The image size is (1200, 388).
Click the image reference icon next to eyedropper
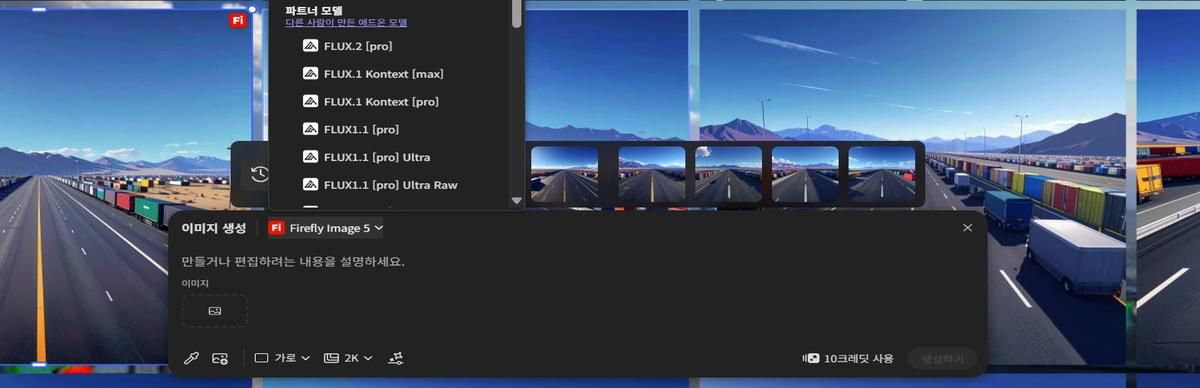pos(220,358)
